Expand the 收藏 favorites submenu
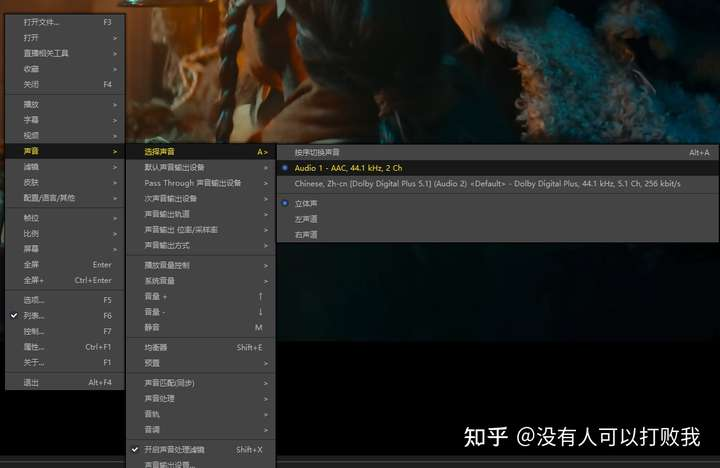This screenshot has width=720, height=468. (x=65, y=69)
